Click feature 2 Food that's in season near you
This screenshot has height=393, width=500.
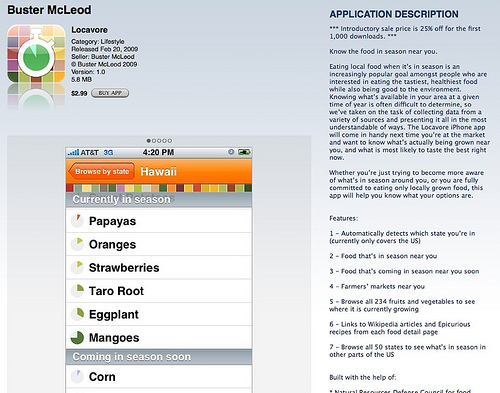[383, 256]
